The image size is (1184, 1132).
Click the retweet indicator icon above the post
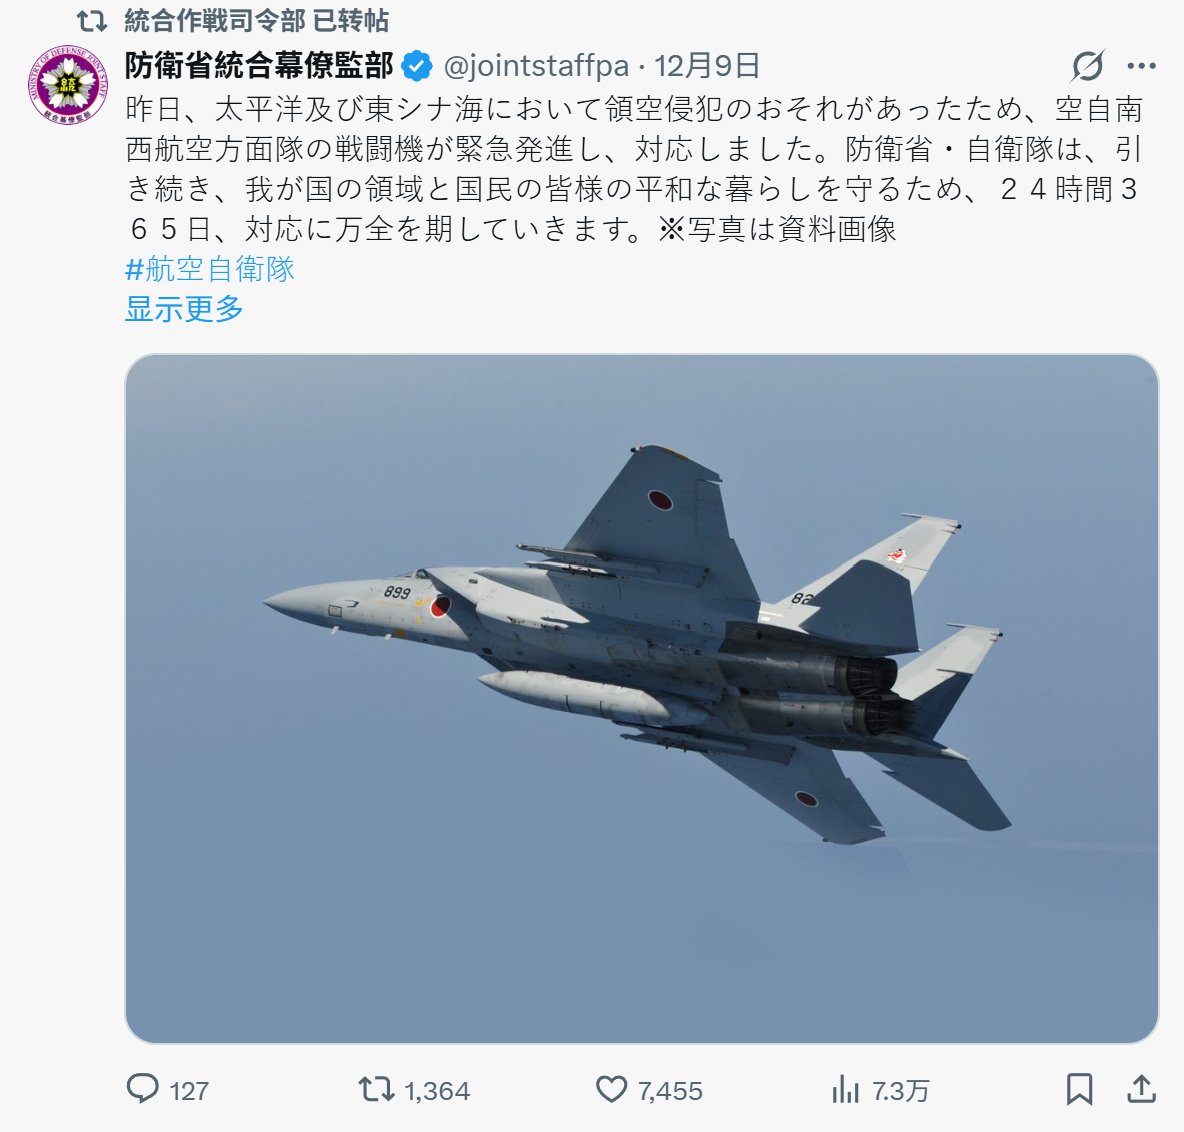point(92,21)
